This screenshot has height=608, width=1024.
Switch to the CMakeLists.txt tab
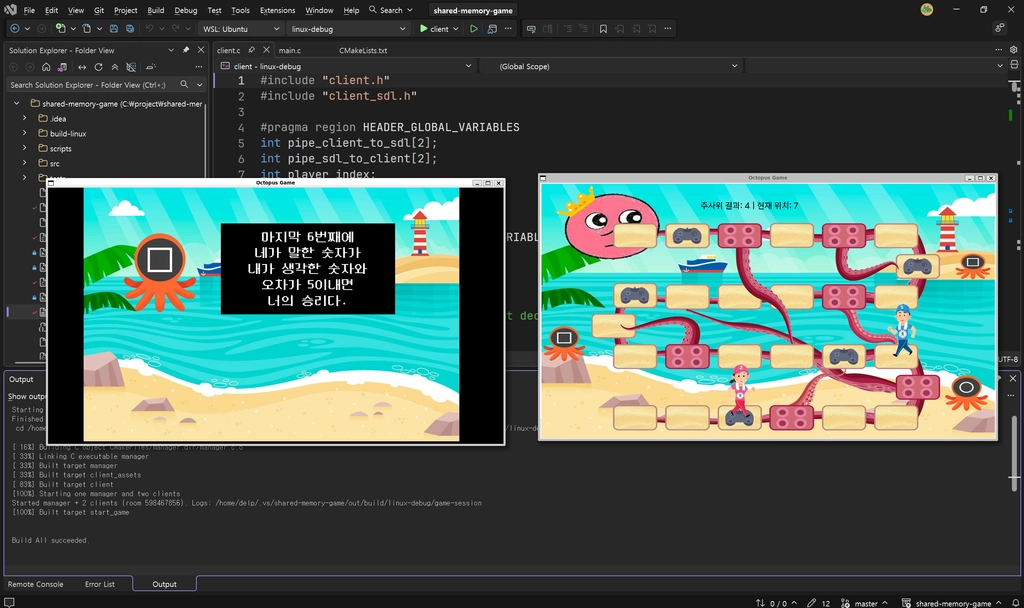[x=363, y=50]
